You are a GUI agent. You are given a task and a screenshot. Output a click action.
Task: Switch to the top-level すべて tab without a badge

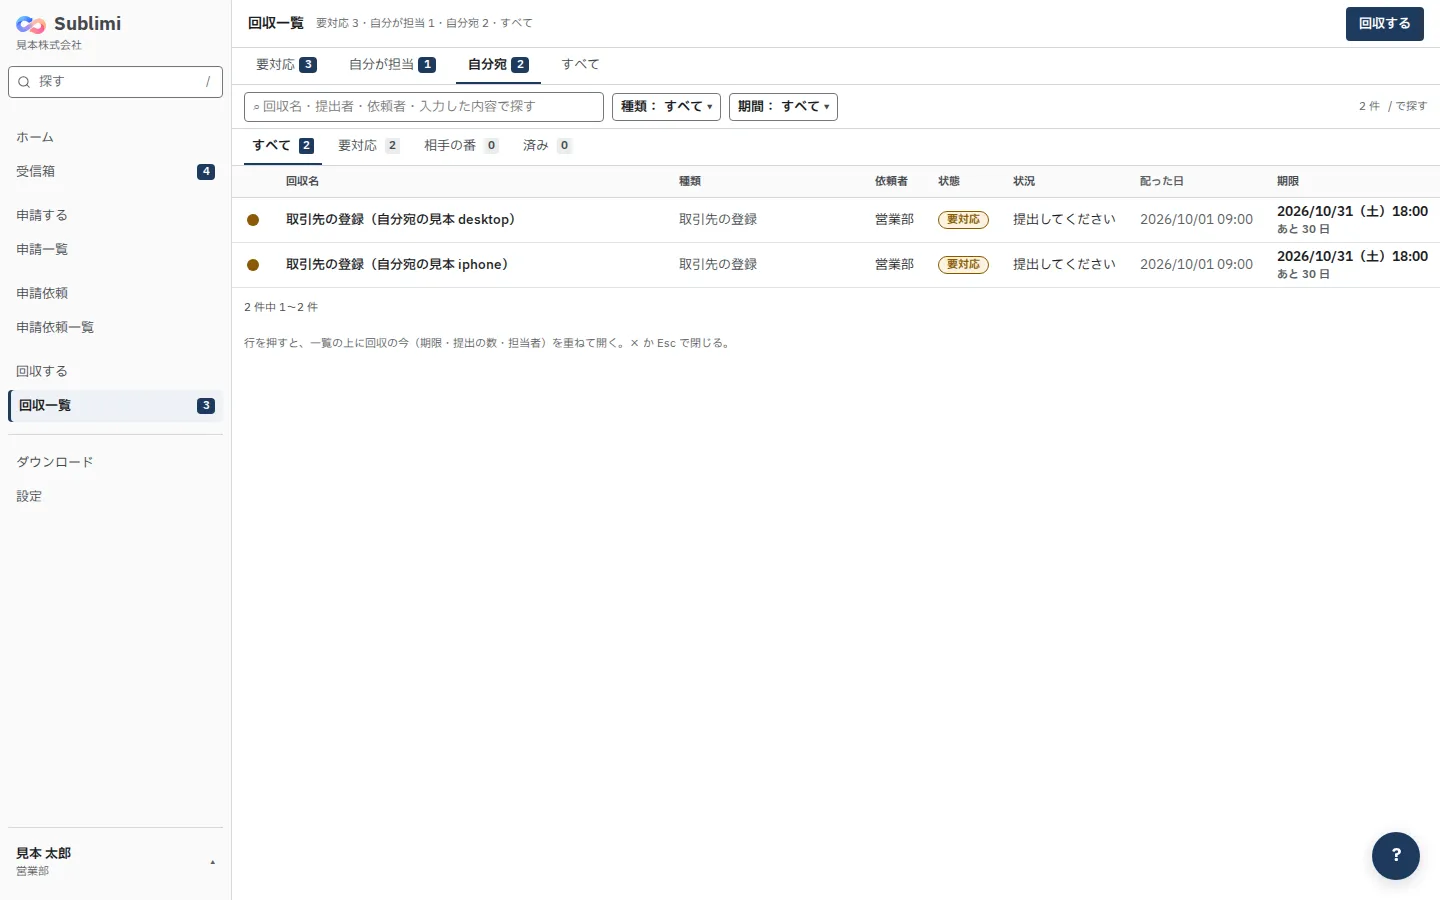pos(580,65)
